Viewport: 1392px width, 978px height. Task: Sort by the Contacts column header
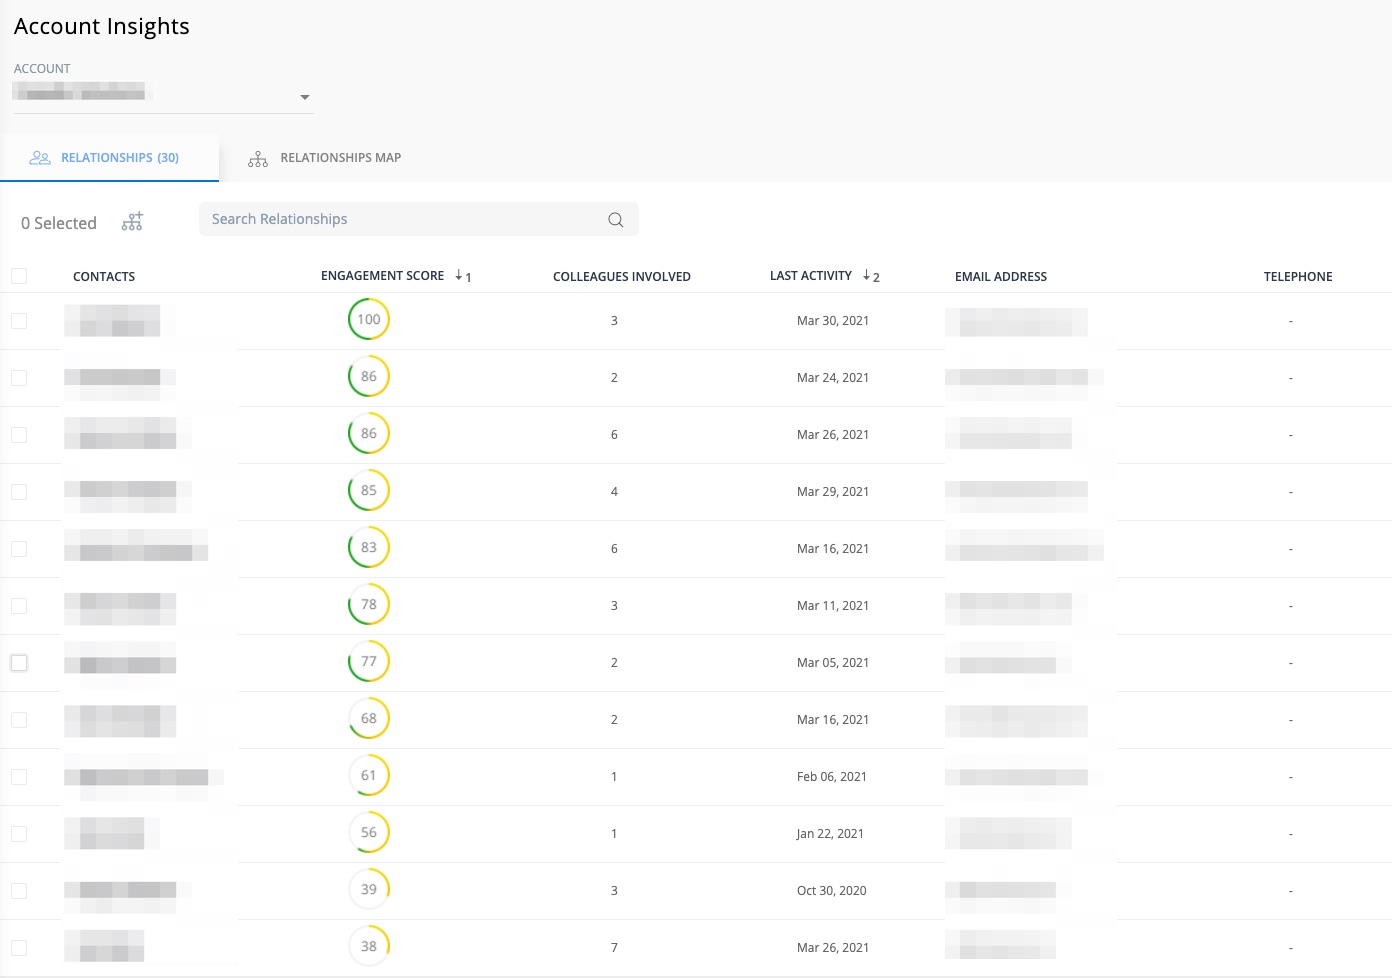coord(104,277)
